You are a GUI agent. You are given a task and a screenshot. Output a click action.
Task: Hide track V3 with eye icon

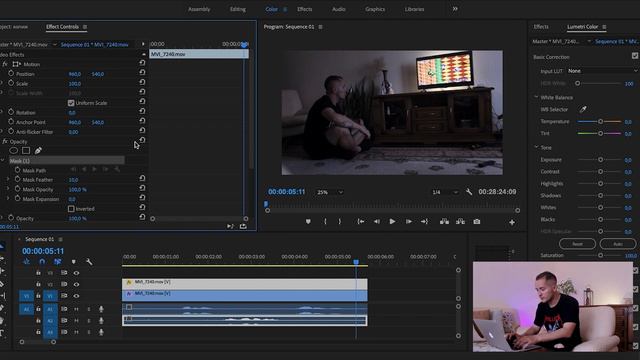pyautogui.click(x=76, y=273)
